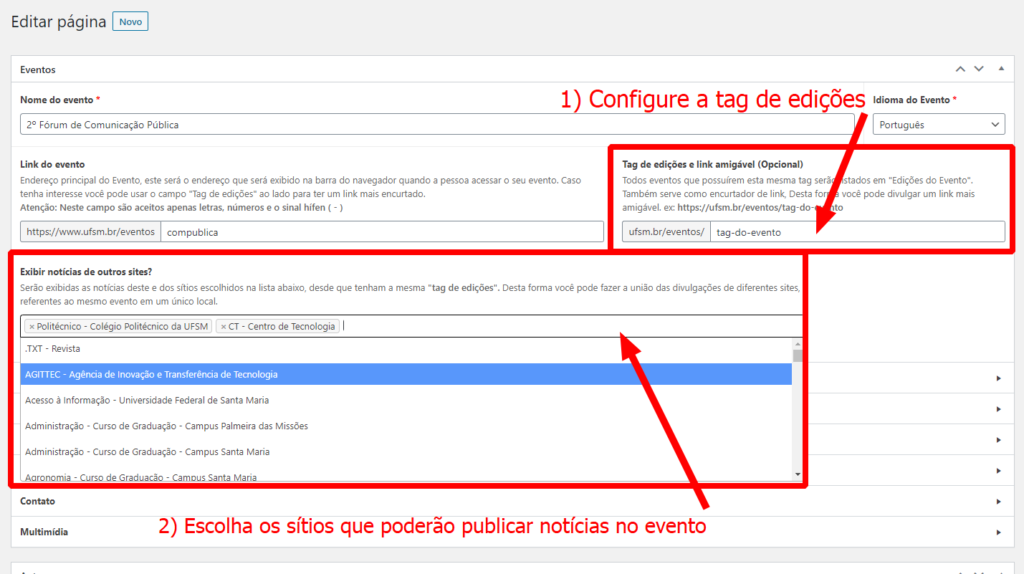Remove the Politécnico site tag
Screen dimensions: 1024x574
pyautogui.click(x=31, y=326)
